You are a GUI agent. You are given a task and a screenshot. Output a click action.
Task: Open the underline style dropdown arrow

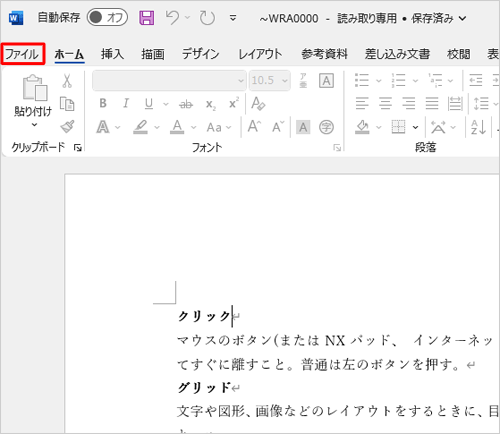(x=166, y=104)
